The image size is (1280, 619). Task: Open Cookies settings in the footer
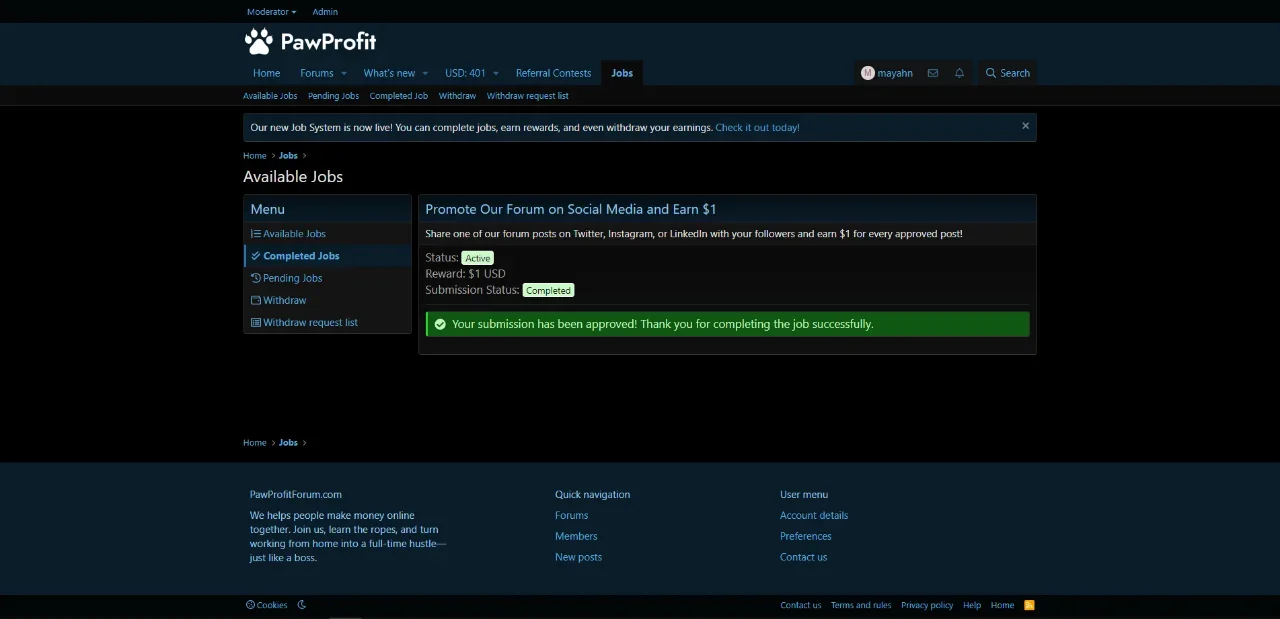pos(266,605)
